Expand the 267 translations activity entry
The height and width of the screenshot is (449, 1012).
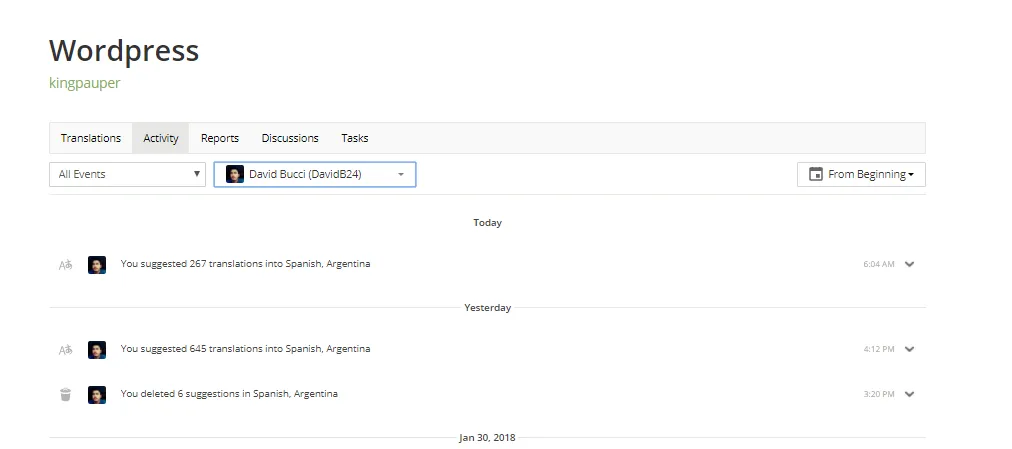tap(909, 264)
